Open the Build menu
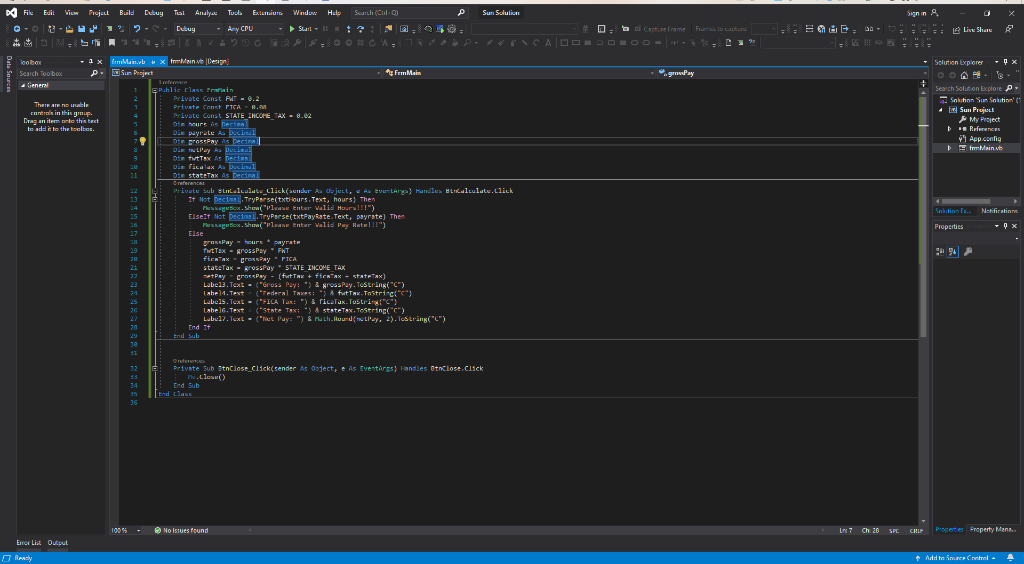The image size is (1024, 564). (x=126, y=13)
